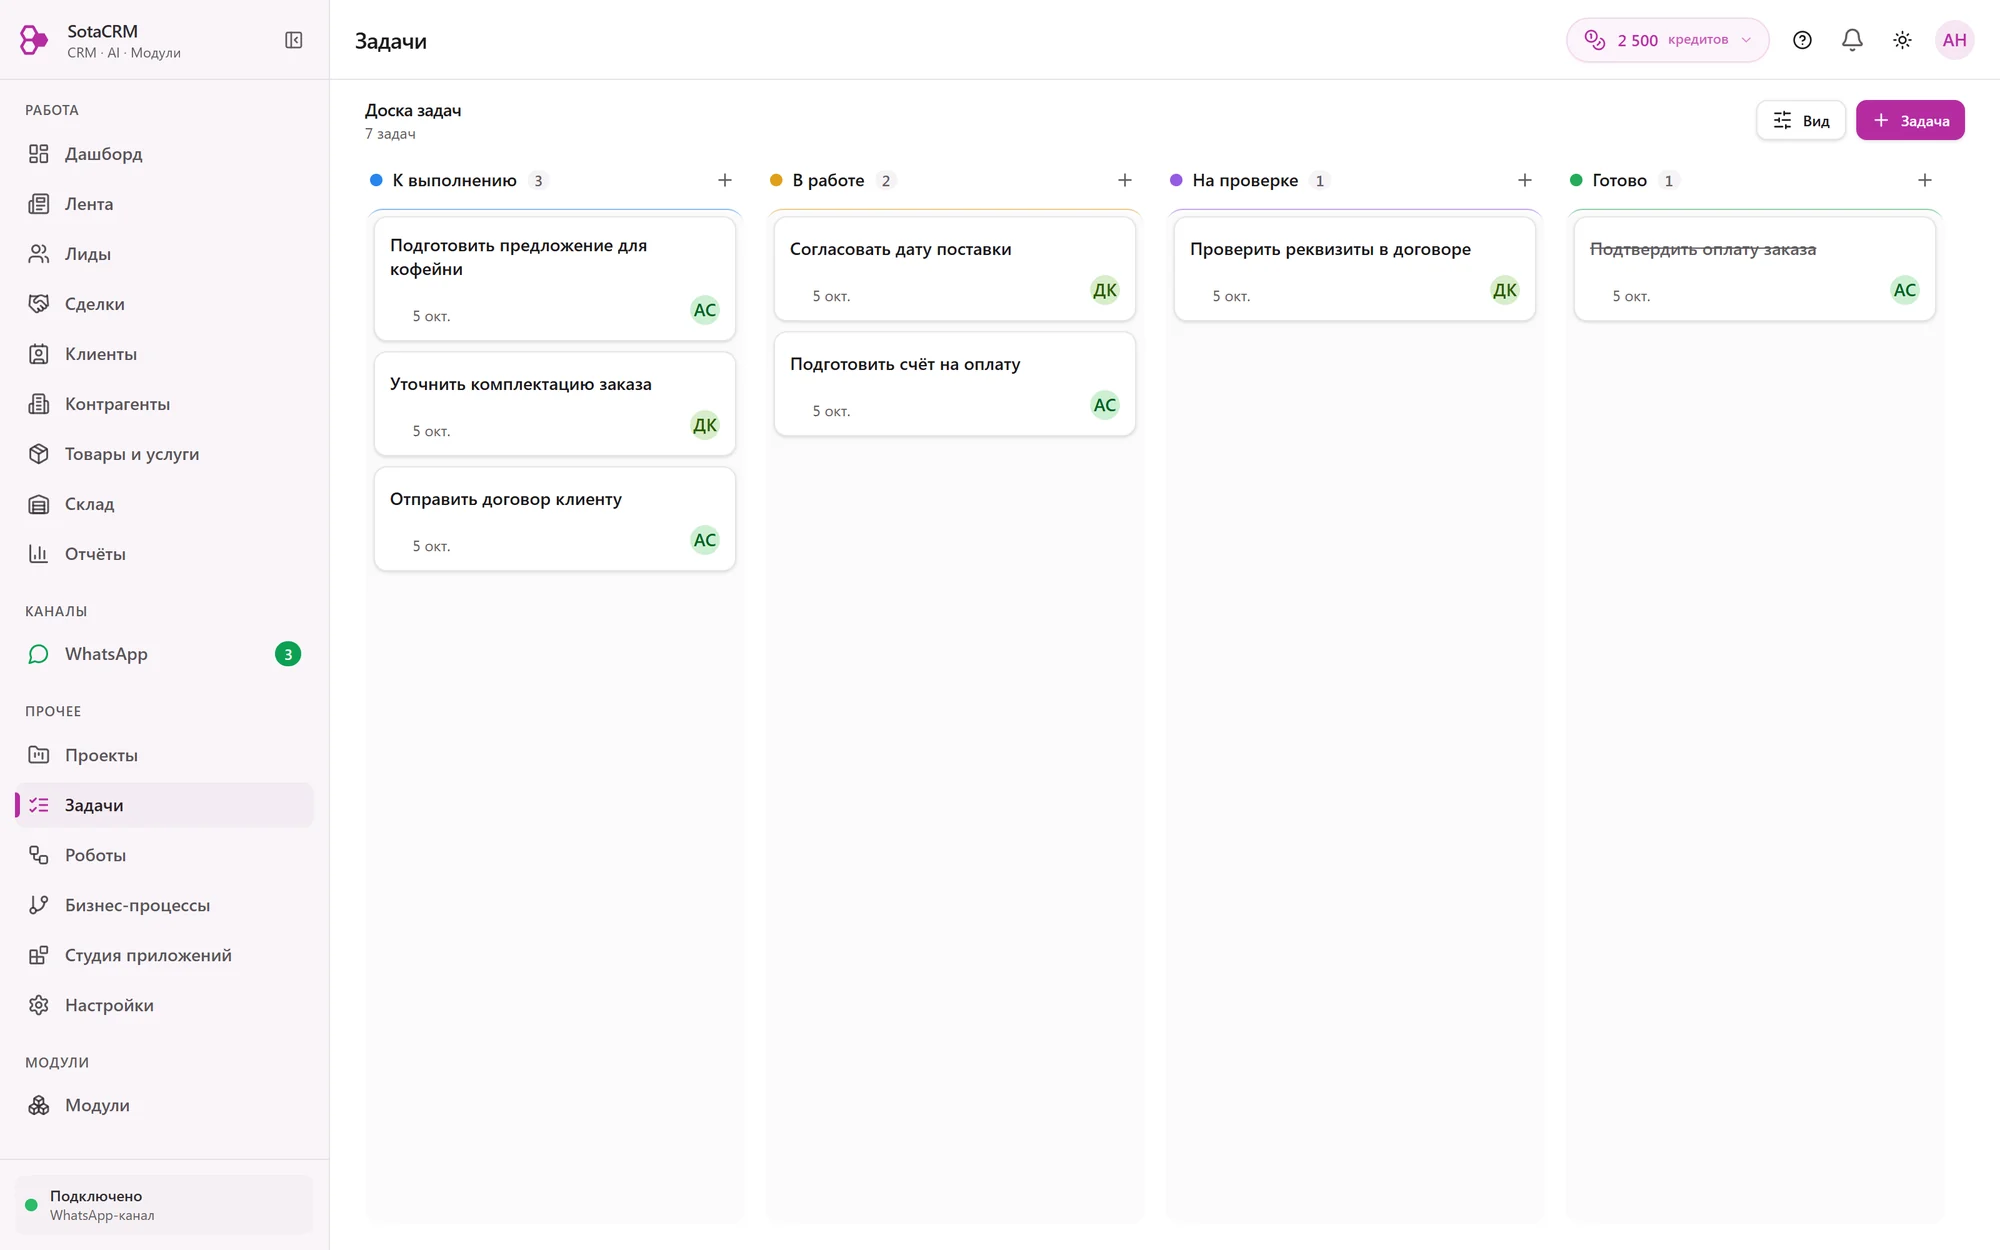Add task to Готово column
The image size is (2000, 1250).
pos(1925,180)
